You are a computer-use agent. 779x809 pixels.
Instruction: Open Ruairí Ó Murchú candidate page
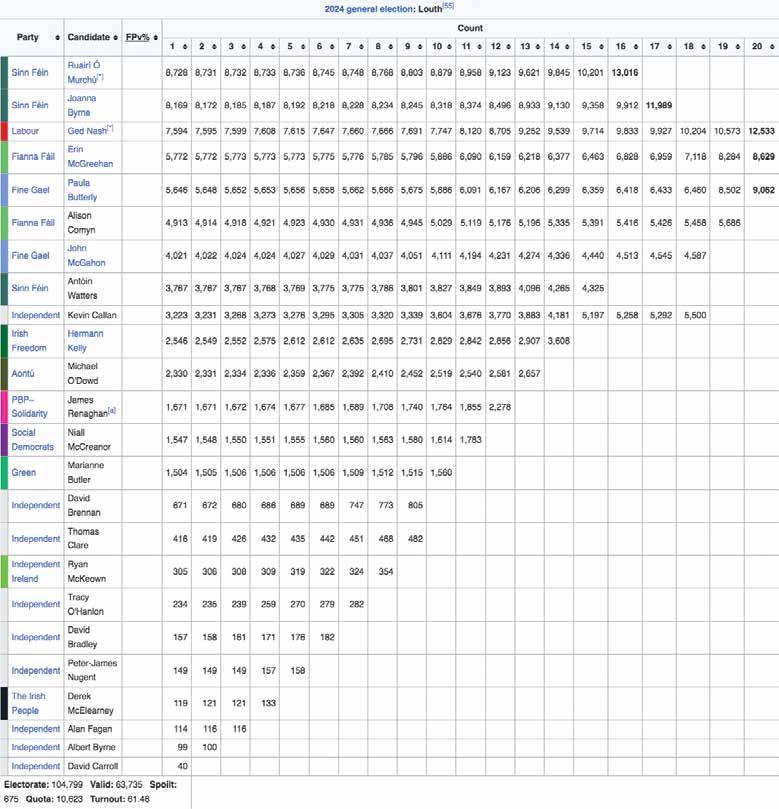tap(84, 72)
